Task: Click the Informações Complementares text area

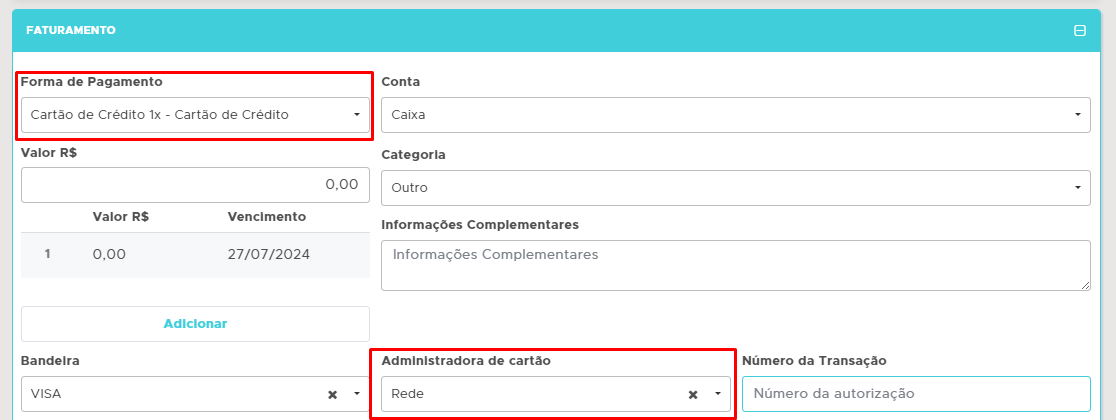Action: point(735,265)
